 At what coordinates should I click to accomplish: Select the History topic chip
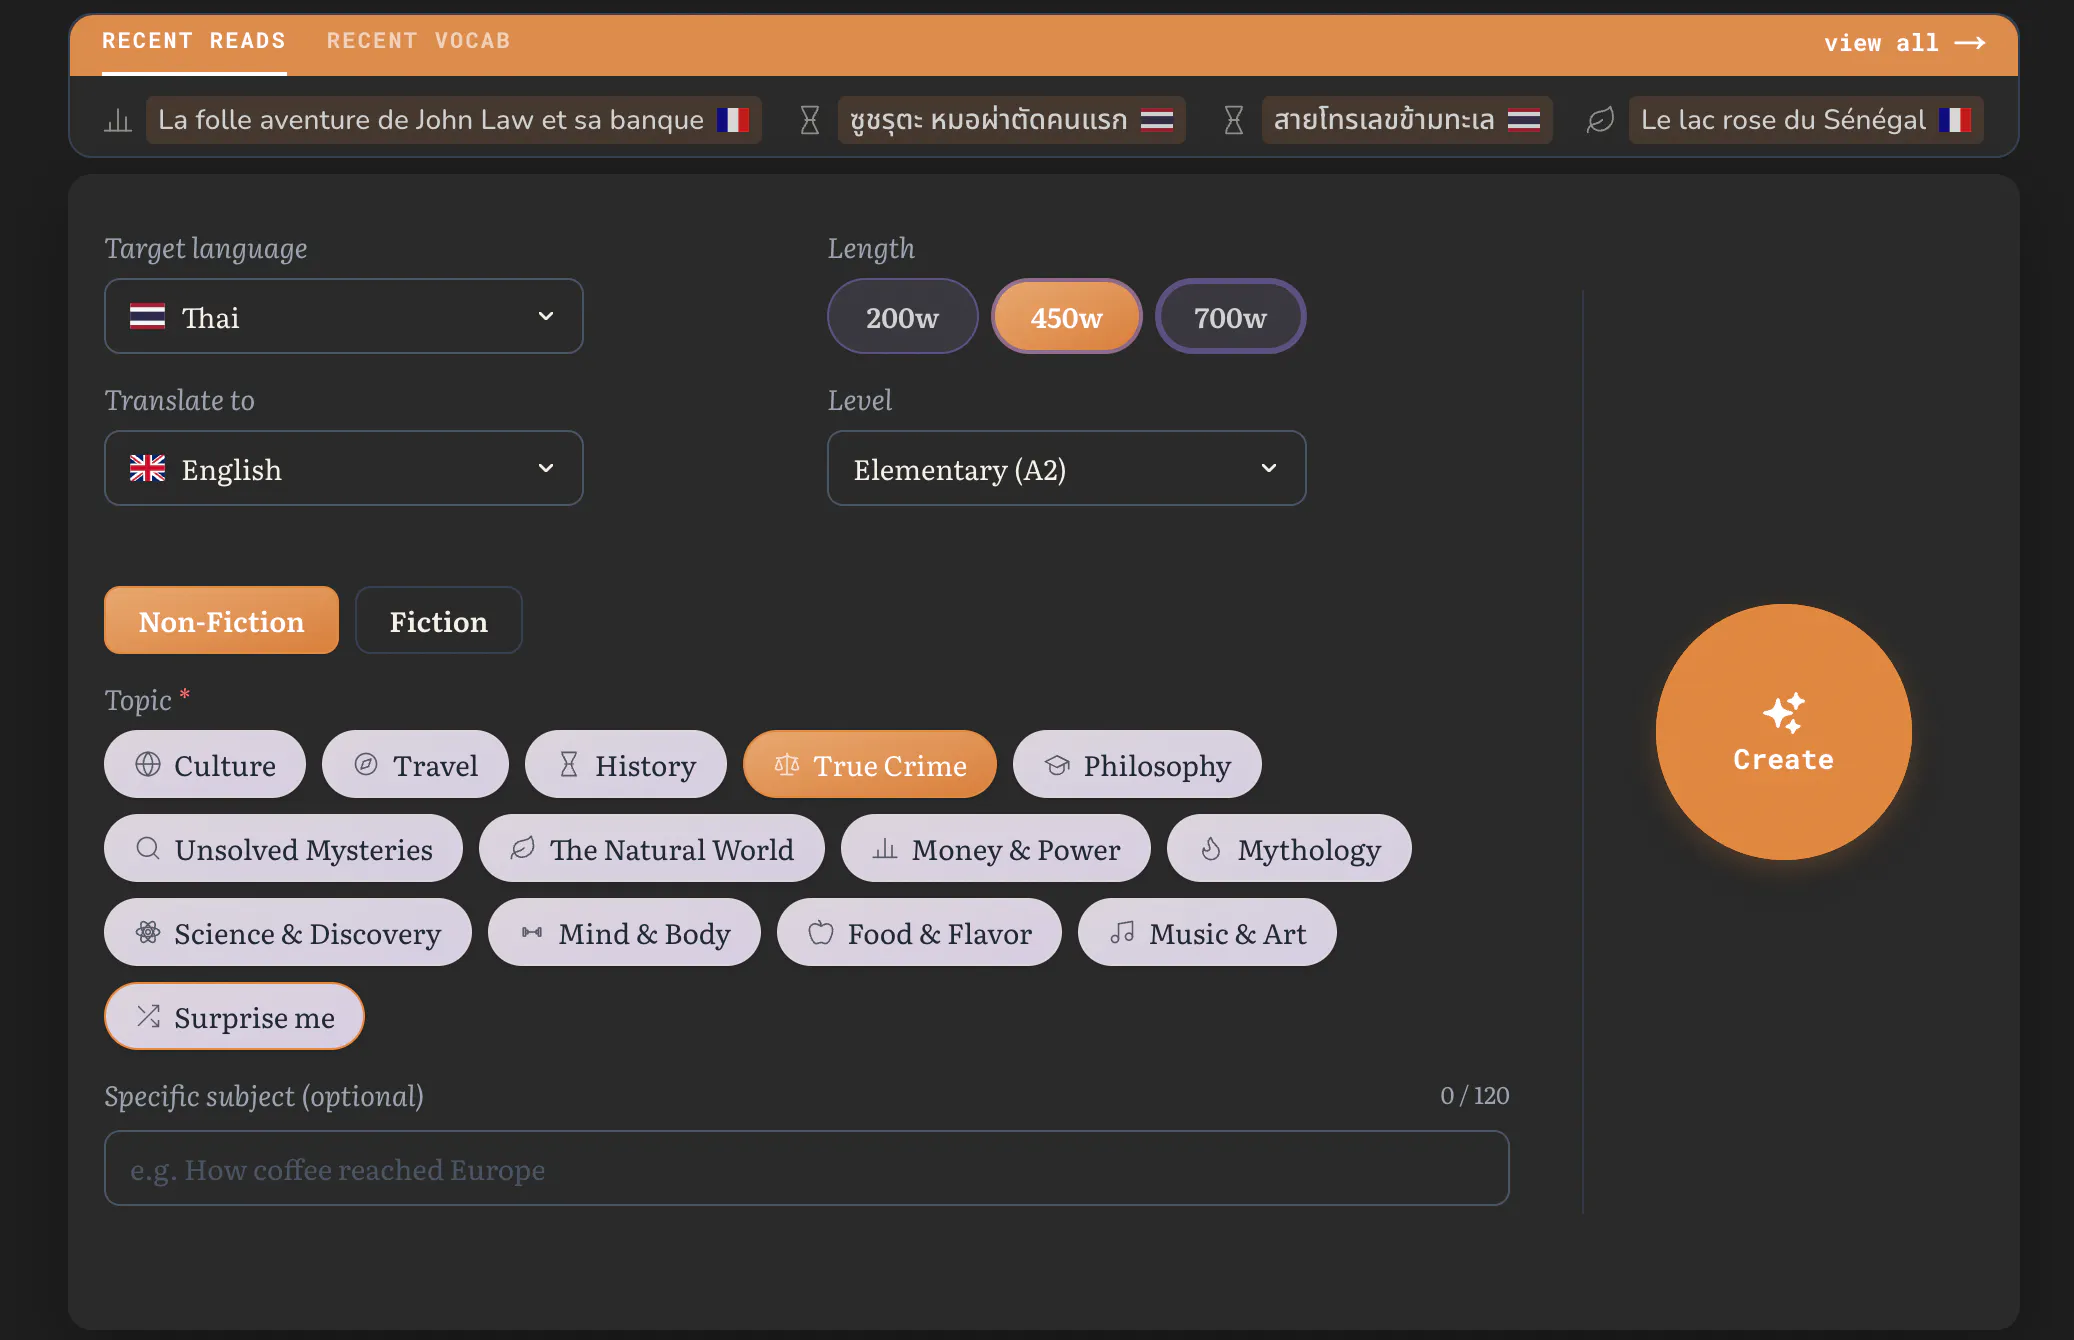click(x=626, y=764)
